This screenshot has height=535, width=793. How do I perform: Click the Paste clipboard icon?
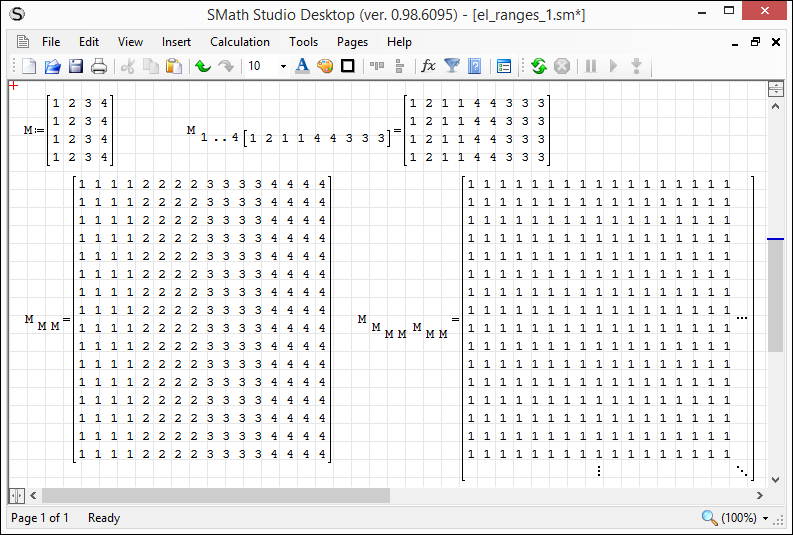[x=174, y=66]
